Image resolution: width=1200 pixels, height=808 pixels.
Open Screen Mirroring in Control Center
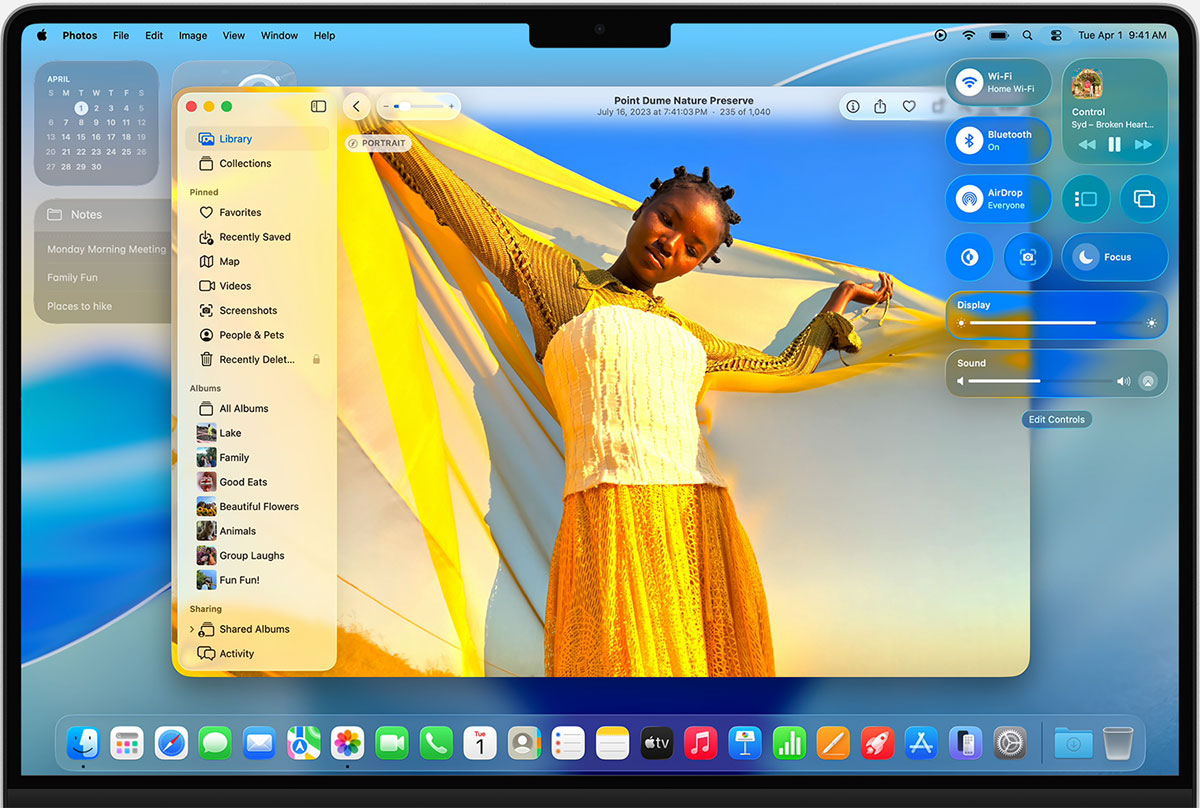(1144, 199)
